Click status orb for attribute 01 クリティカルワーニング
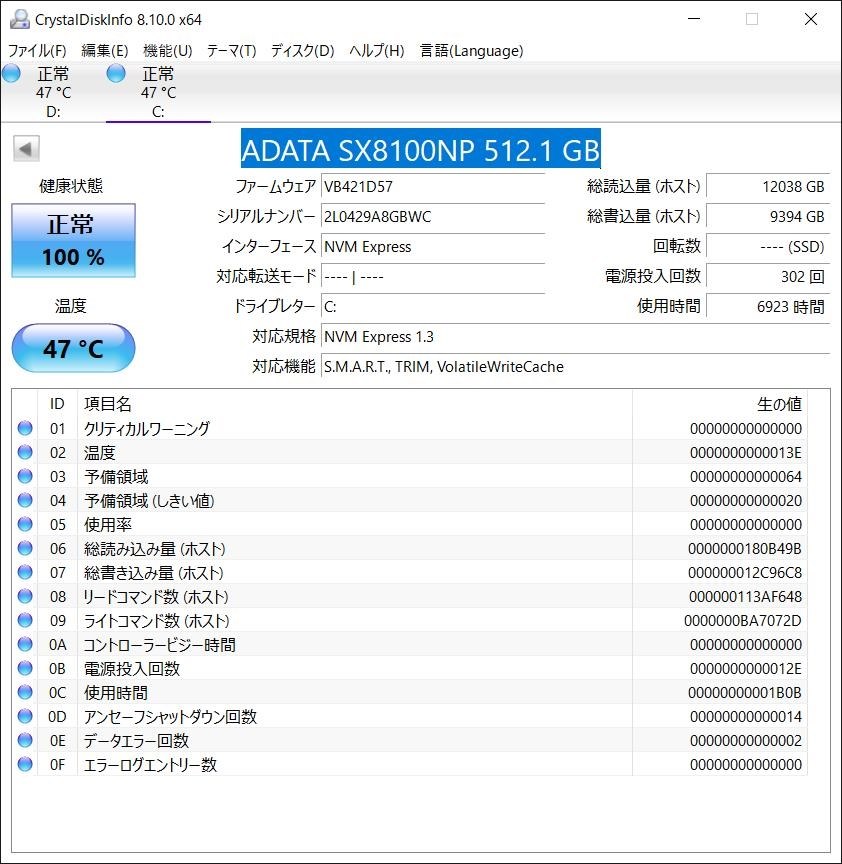 25,428
